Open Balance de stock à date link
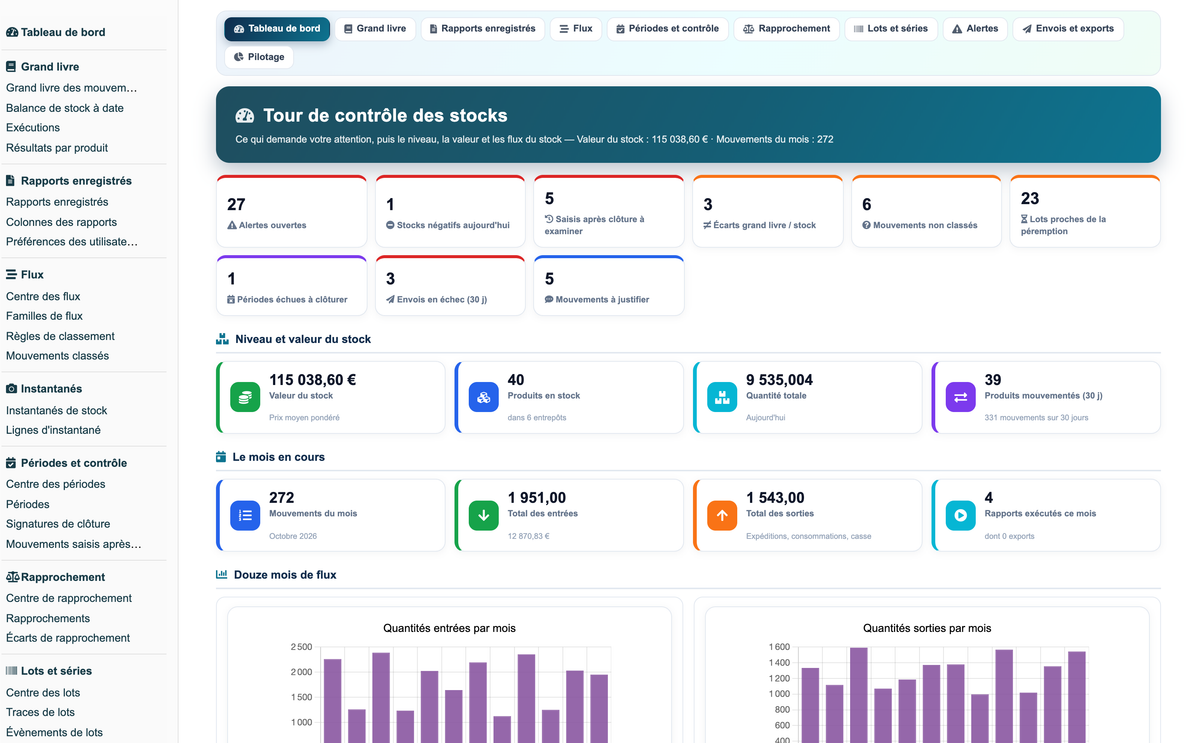 [x=65, y=108]
